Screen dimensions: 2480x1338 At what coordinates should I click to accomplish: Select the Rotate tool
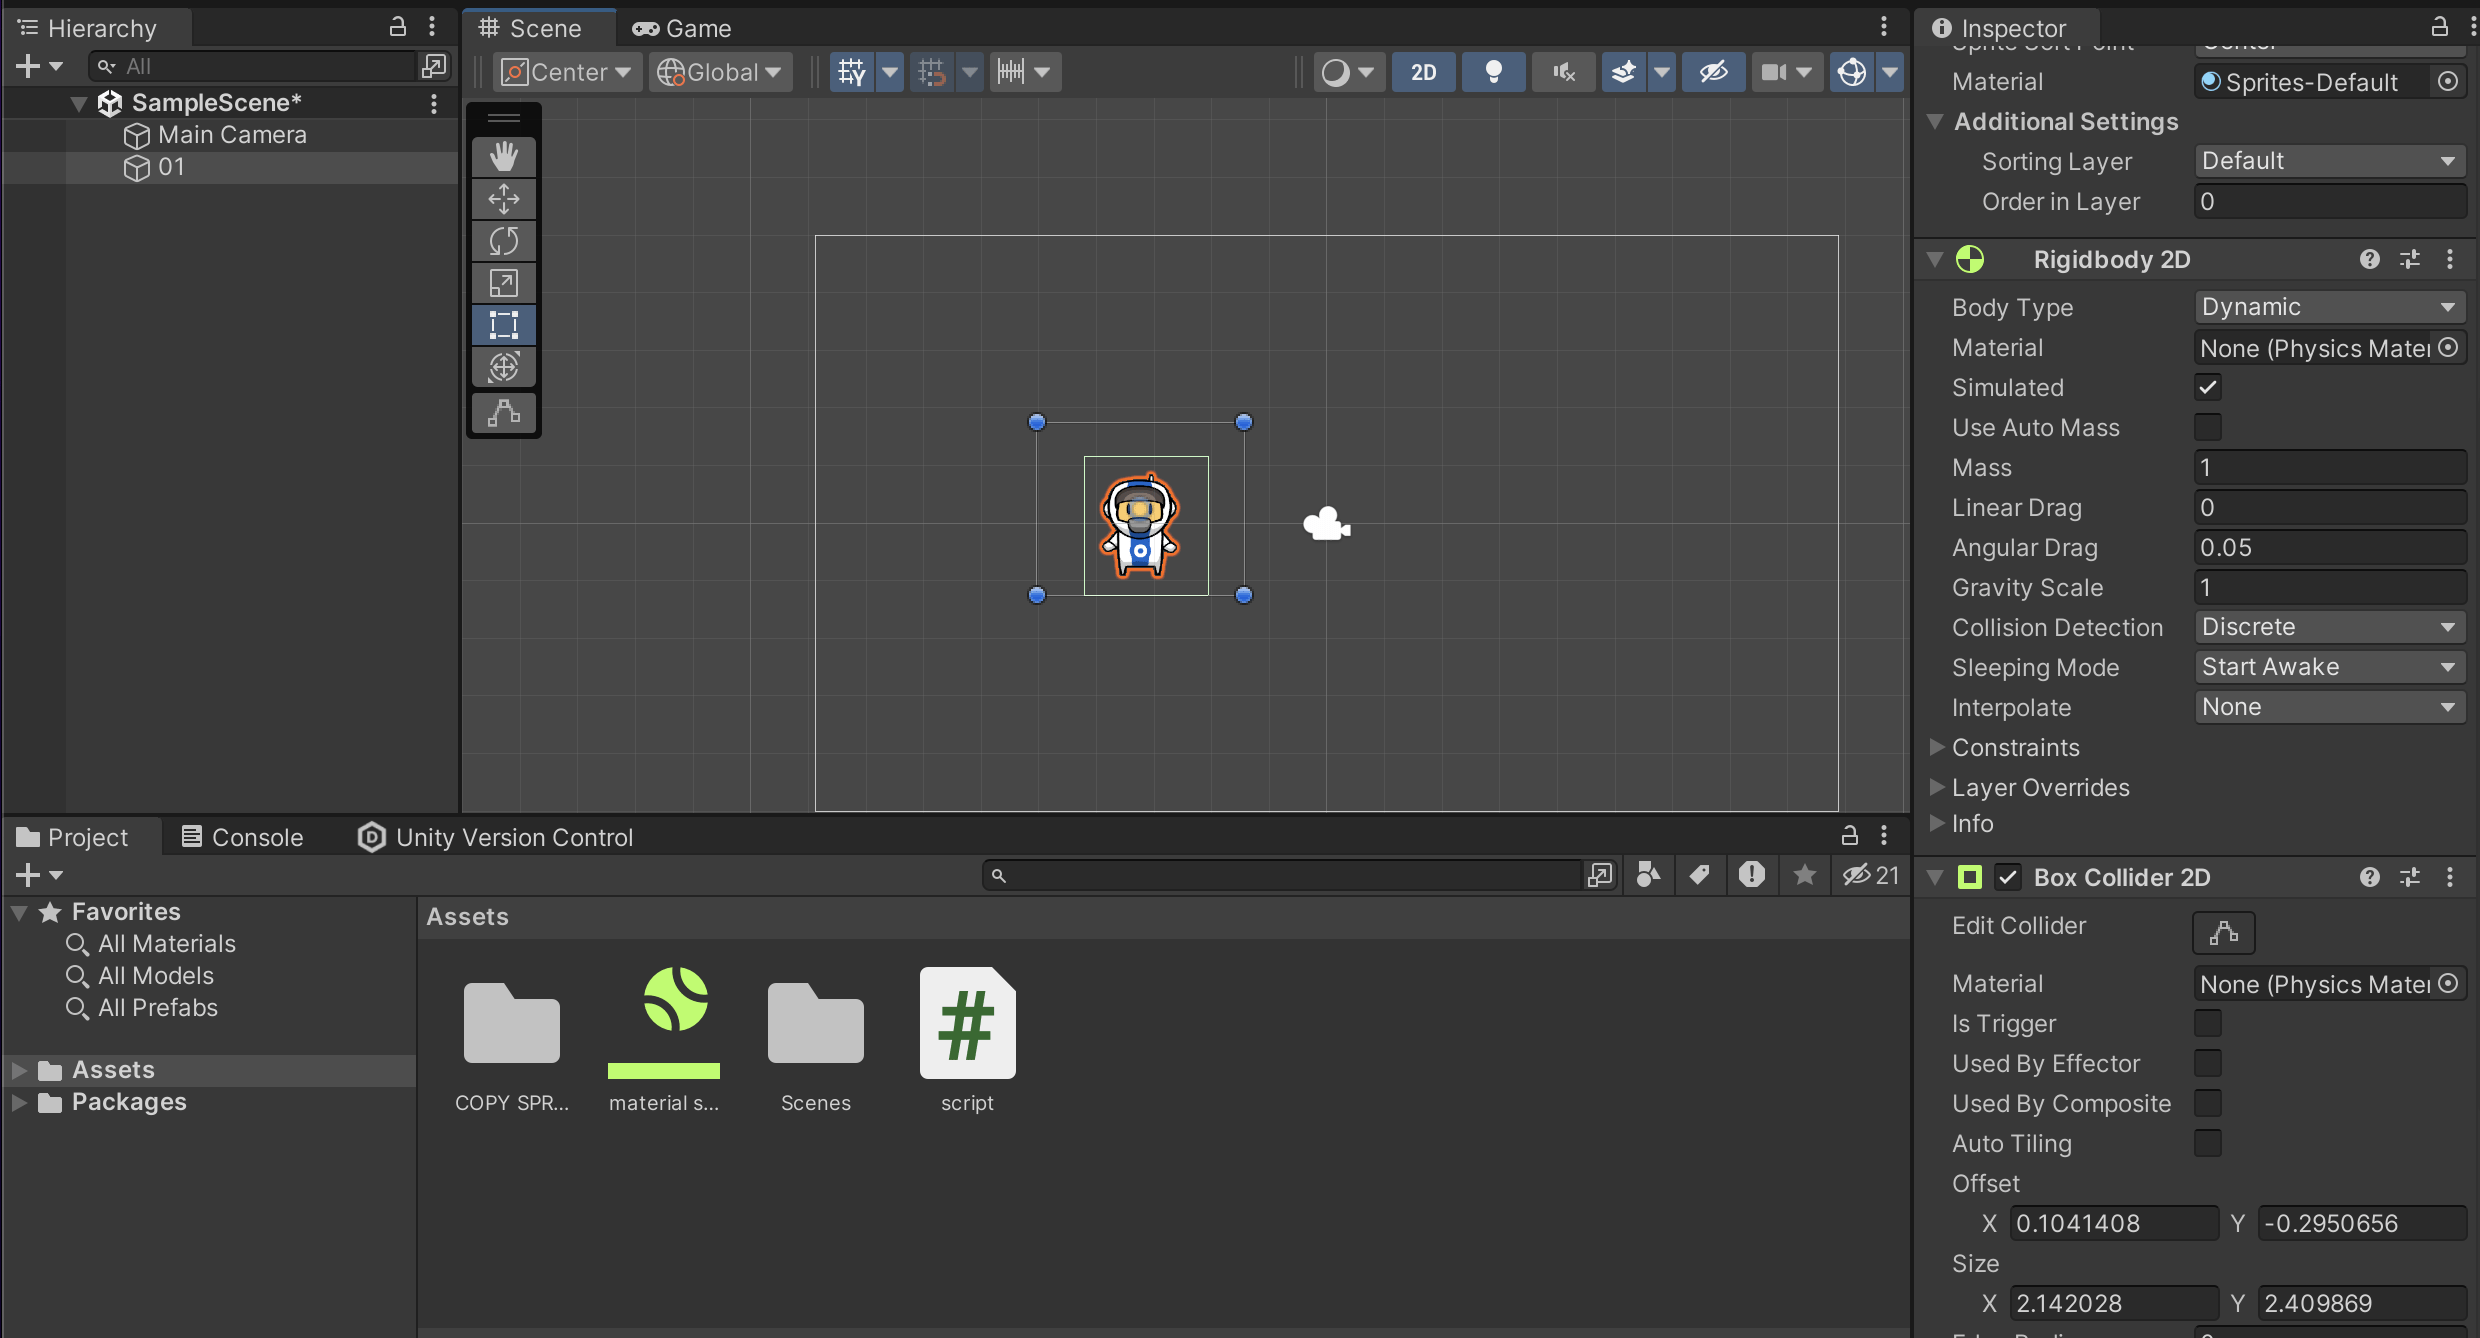click(503, 240)
